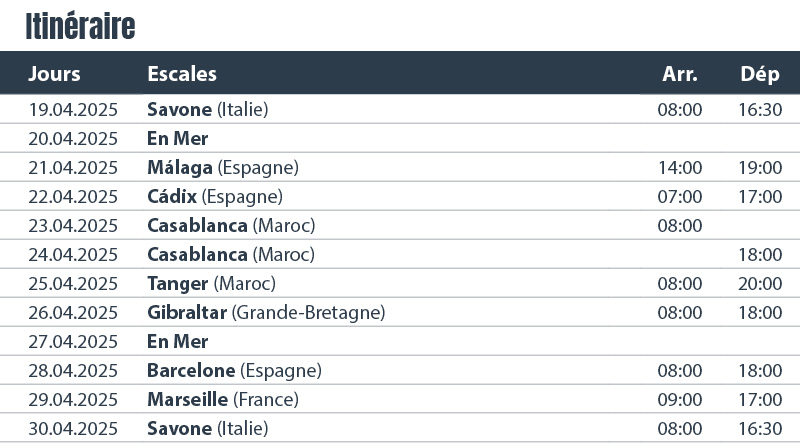800x445 pixels.
Task: Select the En Mer entry for 27.04.2025
Action: [x=177, y=341]
